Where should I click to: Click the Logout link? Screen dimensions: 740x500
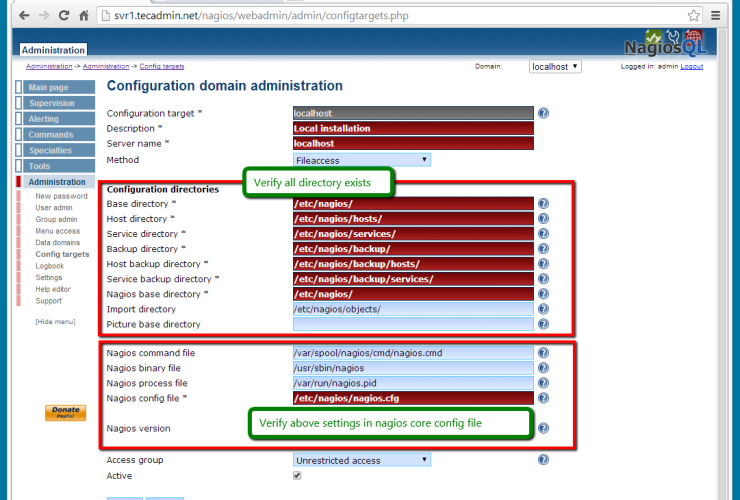click(x=692, y=67)
